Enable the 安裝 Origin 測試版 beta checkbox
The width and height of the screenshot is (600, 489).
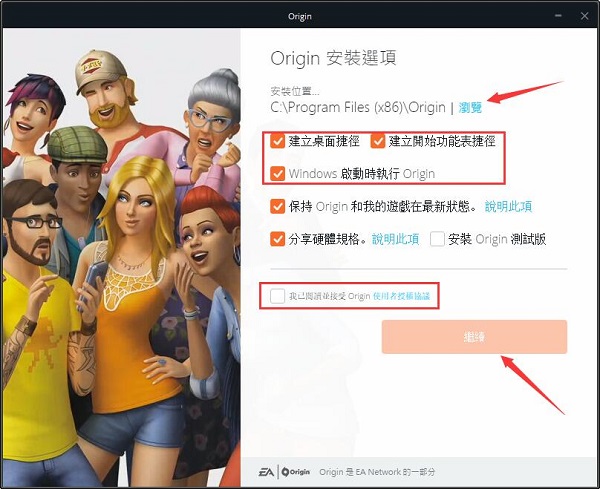[x=437, y=239]
